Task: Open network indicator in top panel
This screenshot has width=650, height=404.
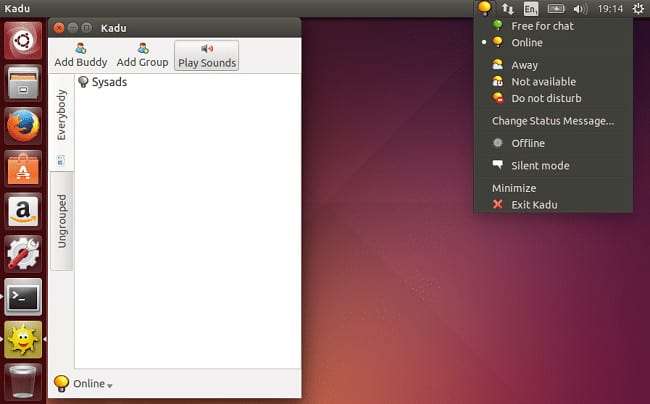Action: 507,8
